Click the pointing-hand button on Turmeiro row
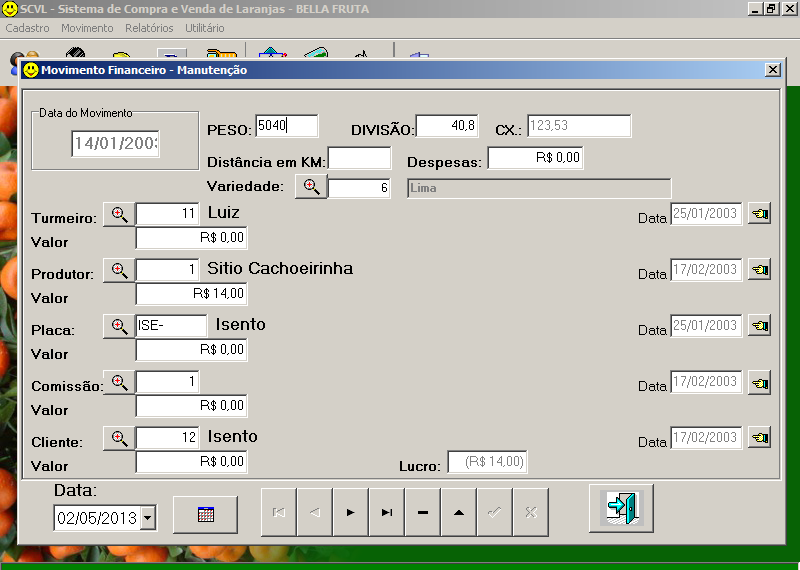The image size is (800, 570). pos(760,214)
